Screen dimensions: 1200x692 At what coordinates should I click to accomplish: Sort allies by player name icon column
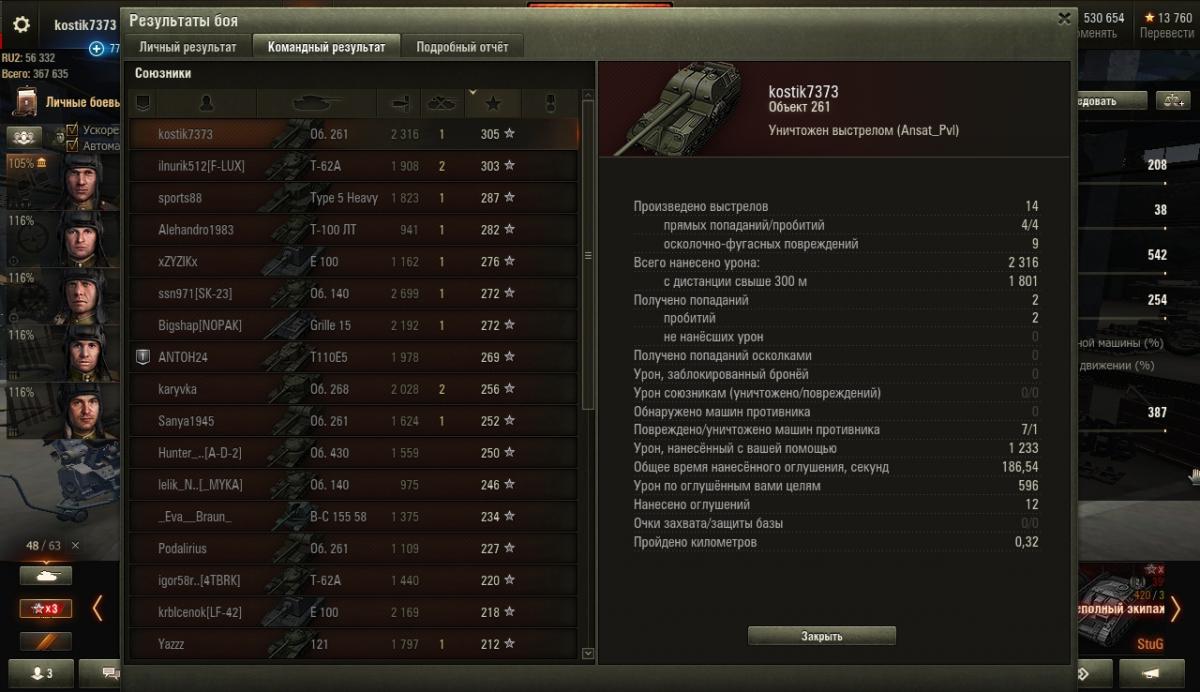point(206,103)
